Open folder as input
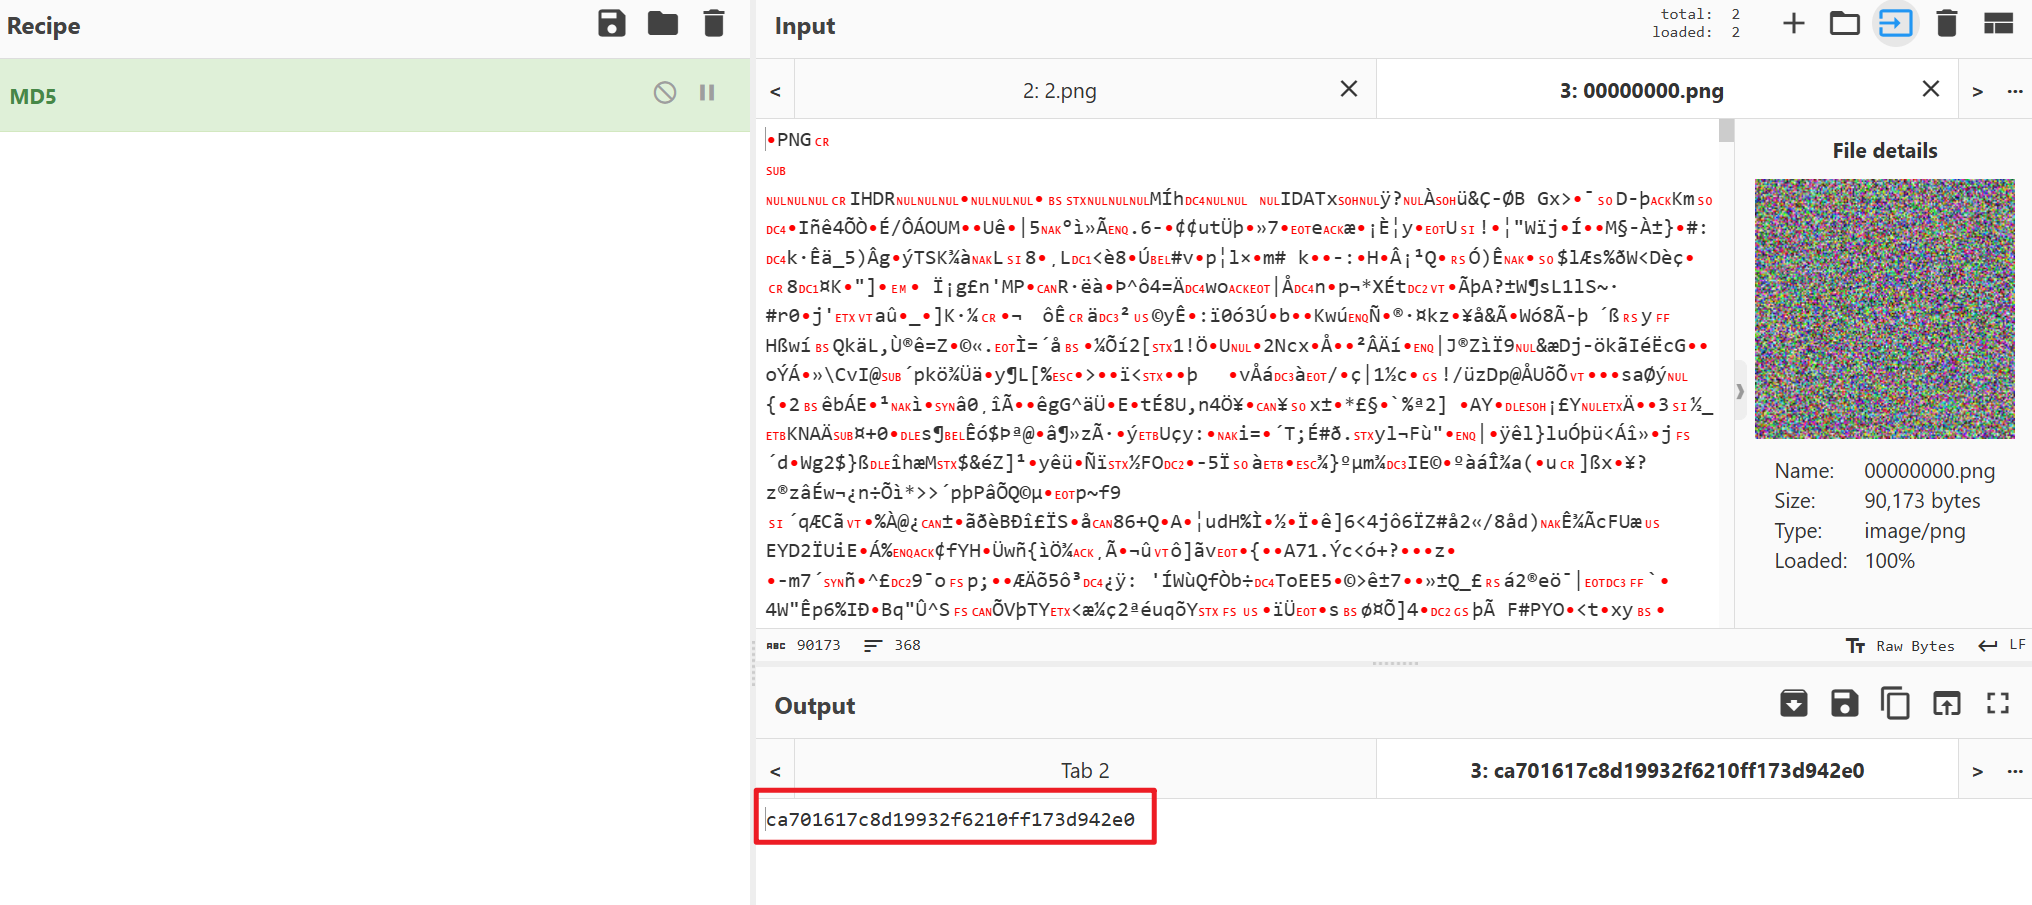The image size is (2032, 905). (x=1844, y=24)
